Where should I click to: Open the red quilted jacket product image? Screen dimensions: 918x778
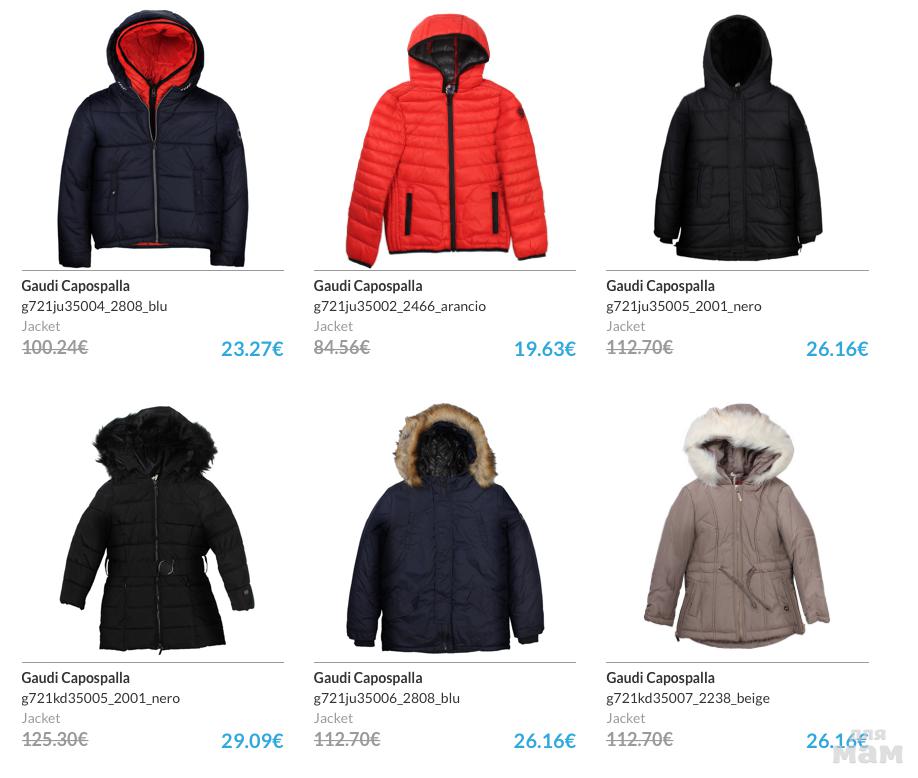tap(447, 140)
